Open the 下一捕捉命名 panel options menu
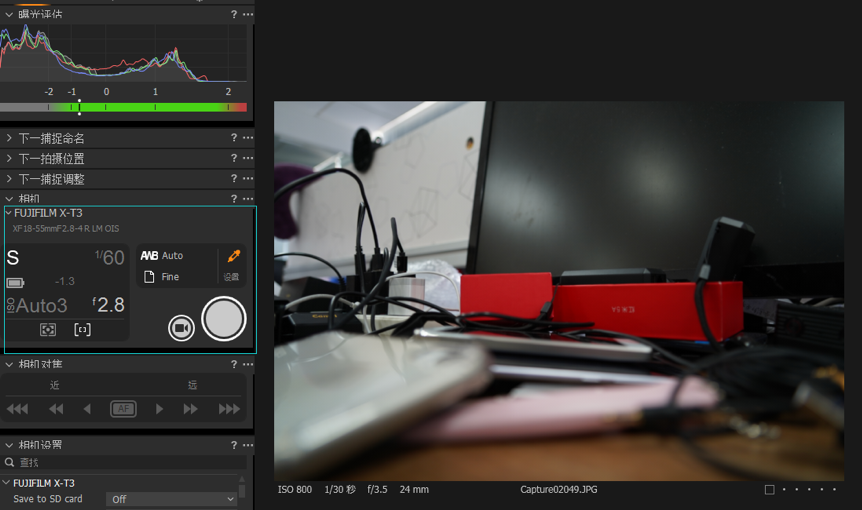This screenshot has width=862, height=510. click(x=248, y=137)
